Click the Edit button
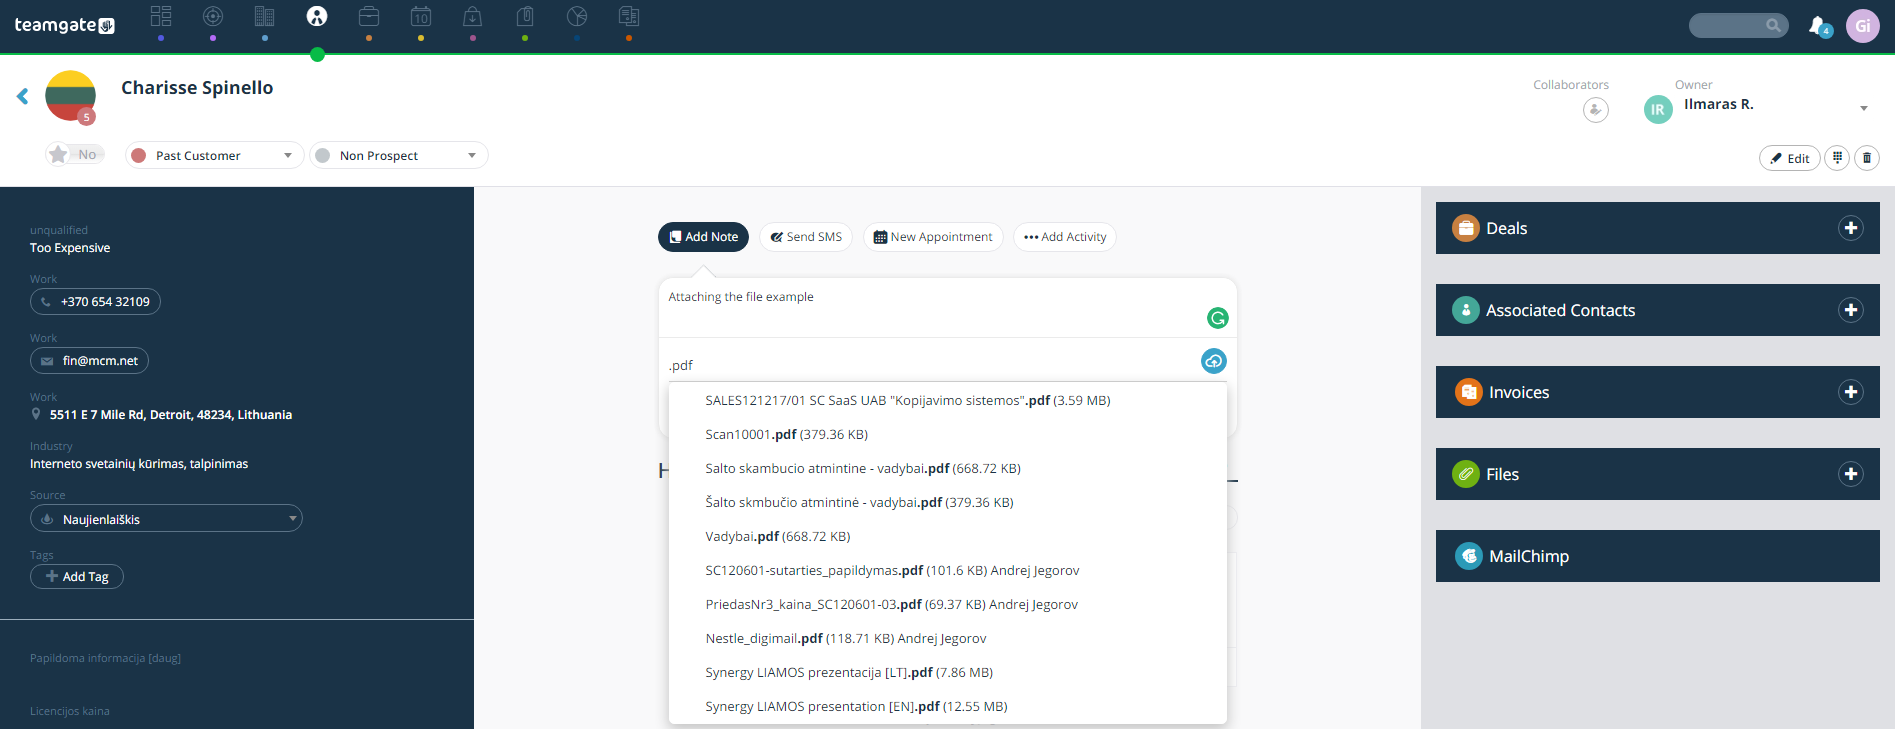 1789,158
